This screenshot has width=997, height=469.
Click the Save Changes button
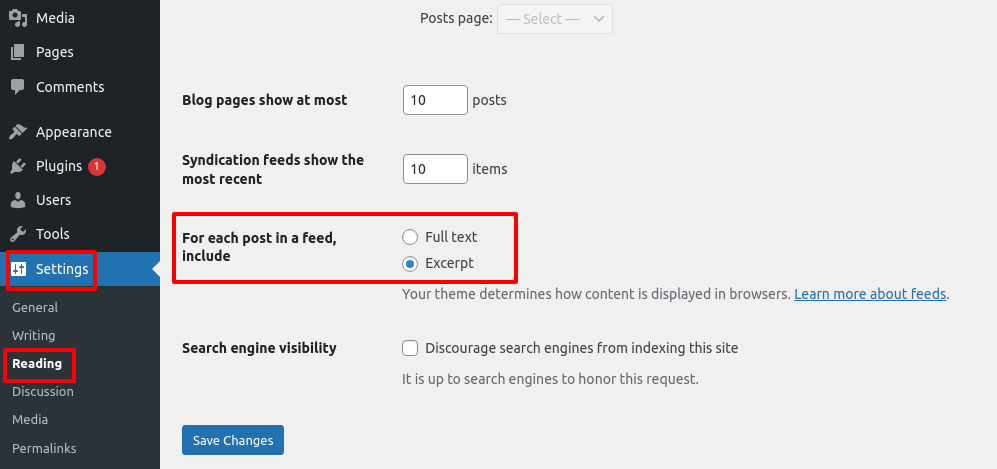233,440
